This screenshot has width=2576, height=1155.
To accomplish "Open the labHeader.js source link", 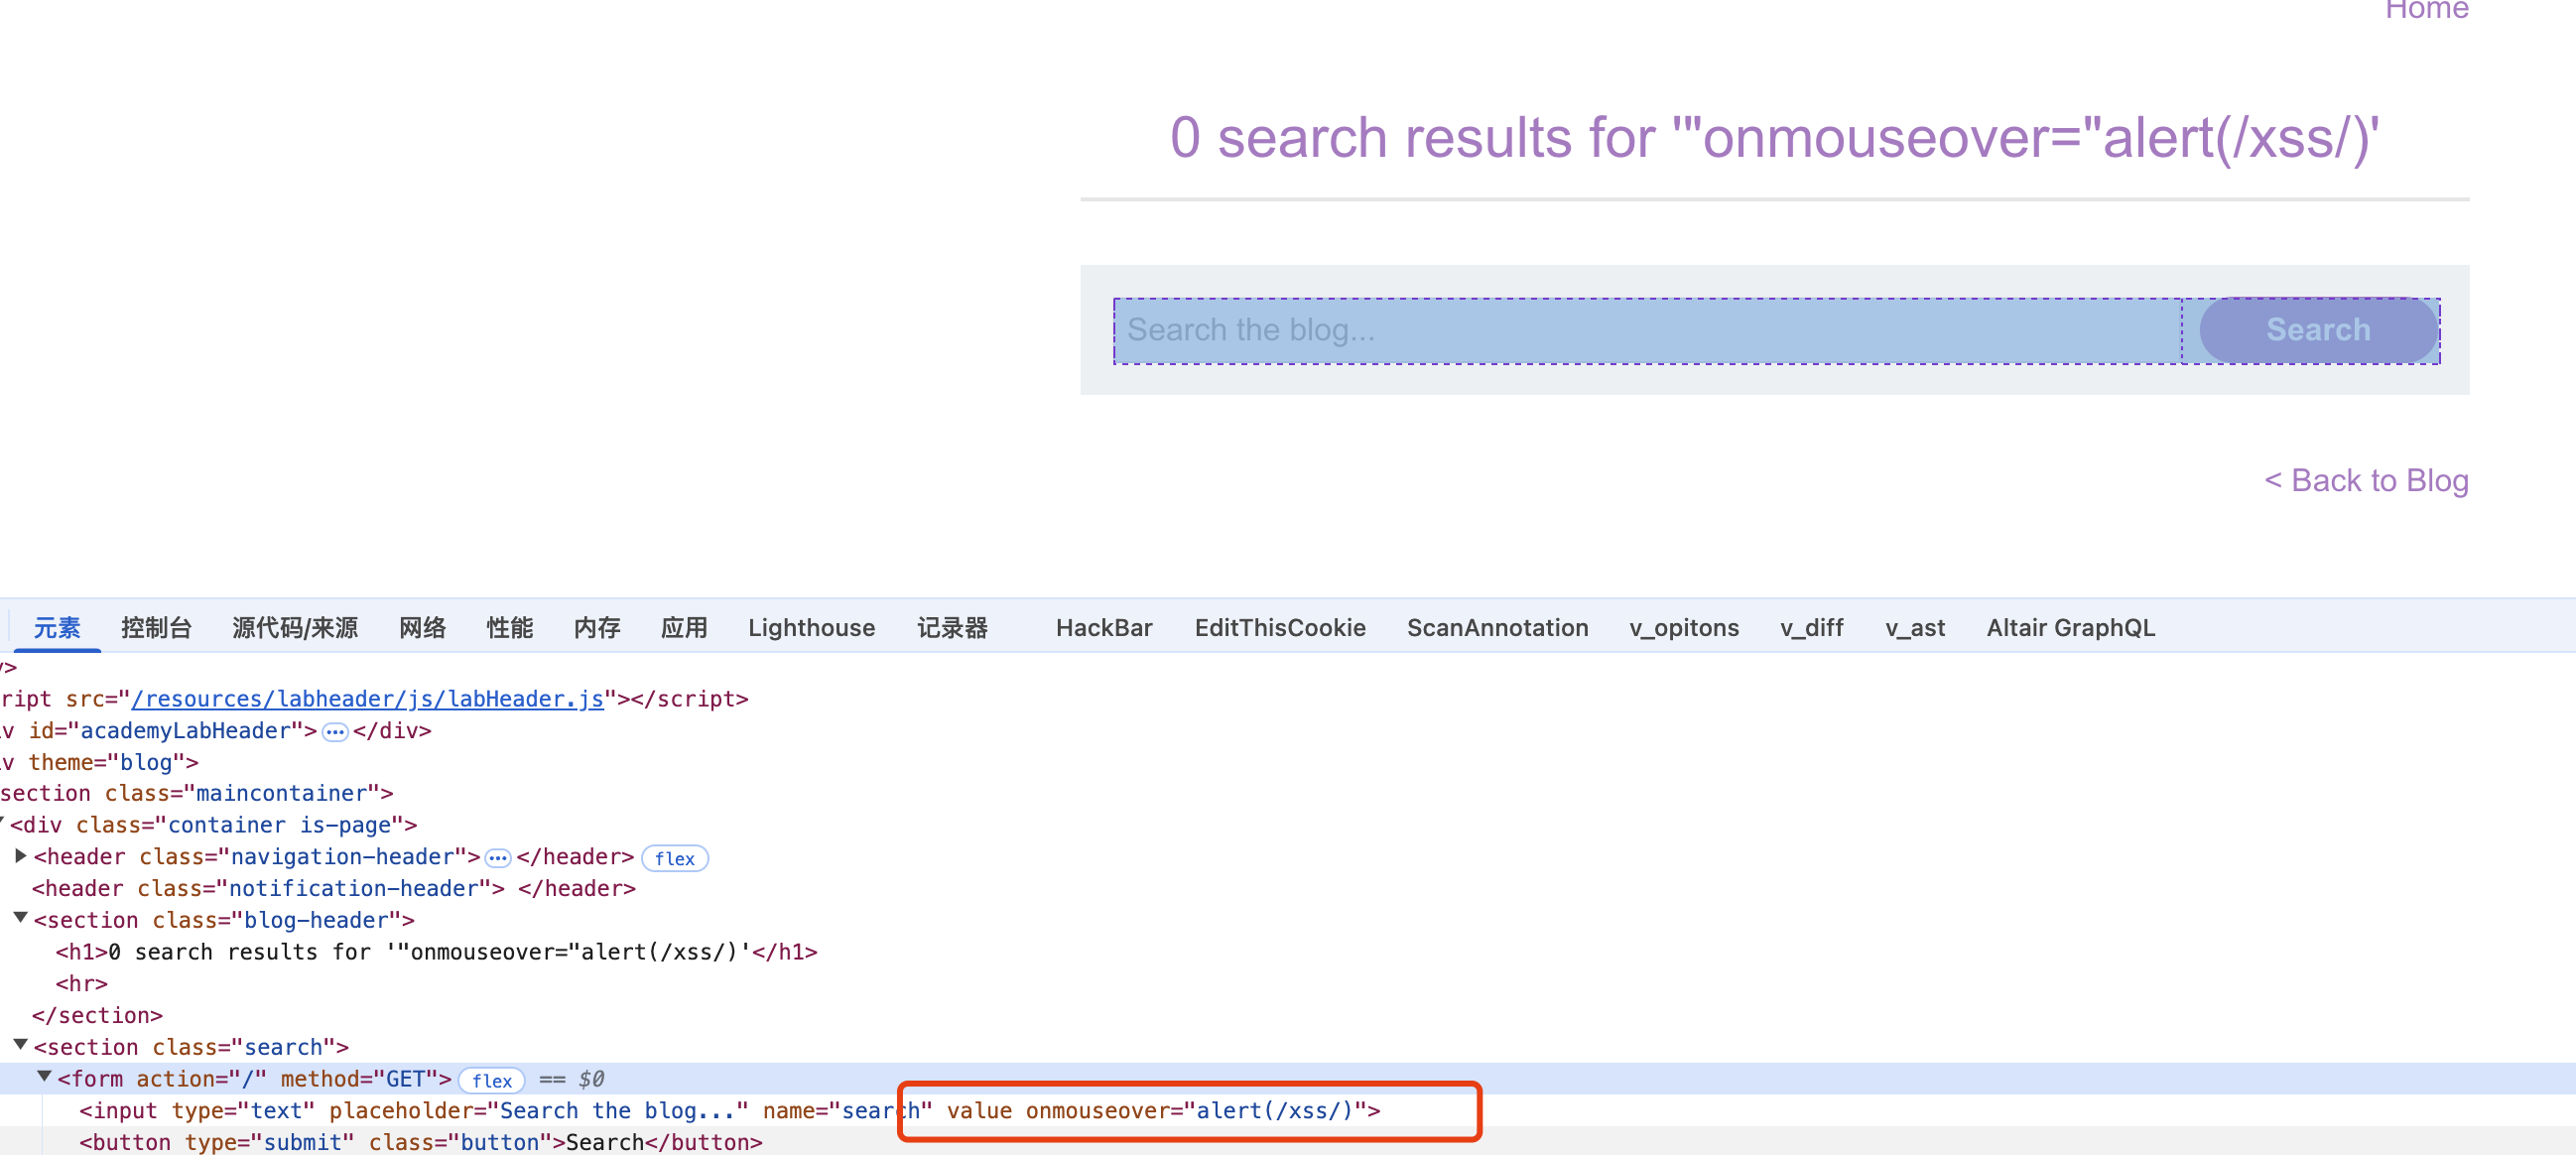I will click(367, 699).
